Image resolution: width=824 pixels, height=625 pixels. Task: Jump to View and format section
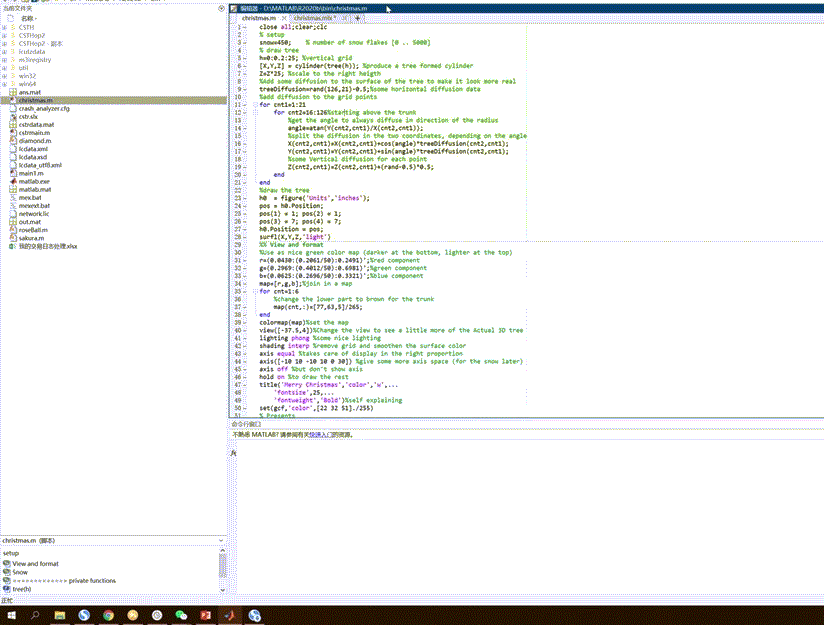35,564
